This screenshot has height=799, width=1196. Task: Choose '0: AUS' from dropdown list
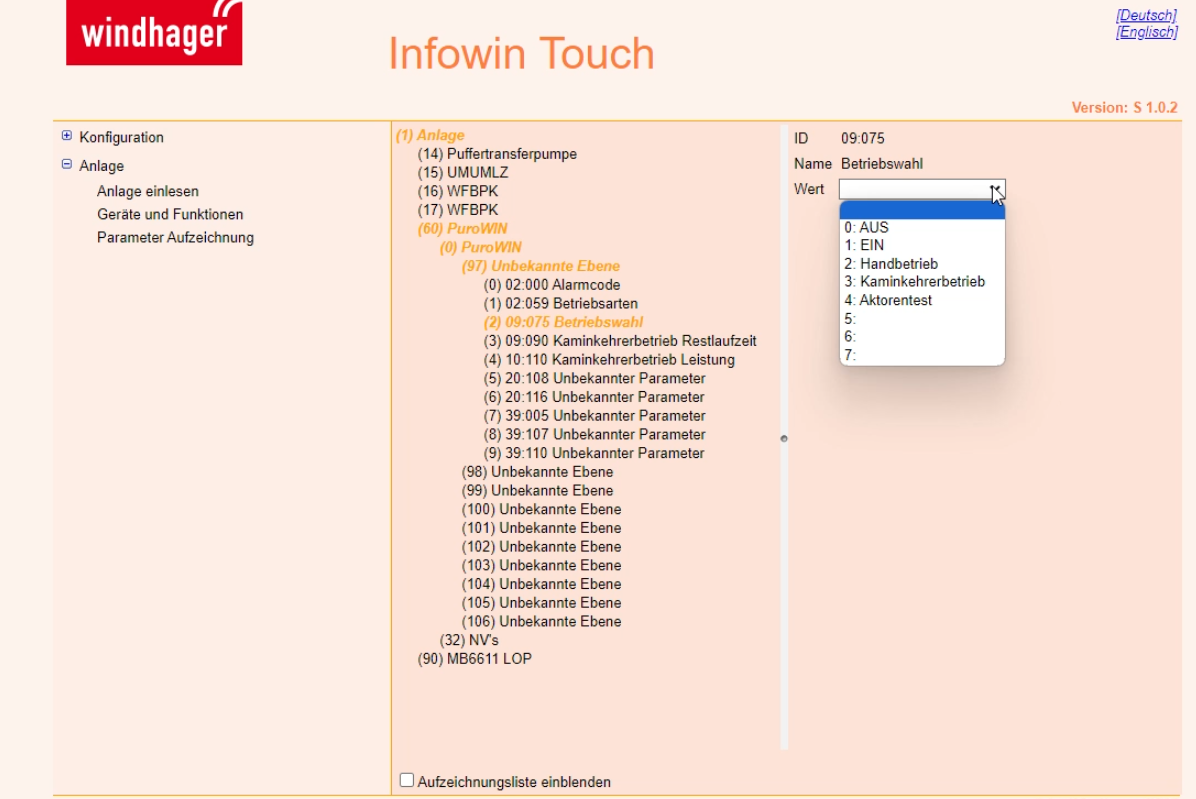point(866,227)
